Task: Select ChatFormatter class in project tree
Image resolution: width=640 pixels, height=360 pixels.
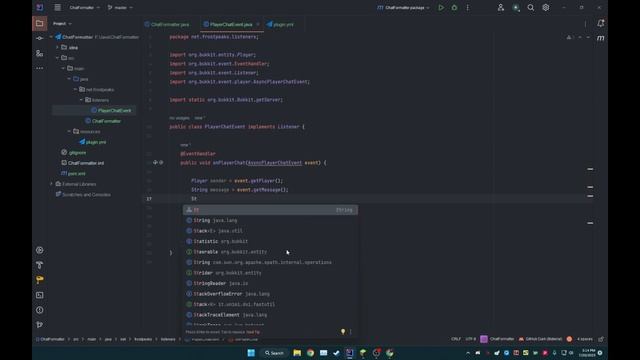Action: click(x=103, y=121)
